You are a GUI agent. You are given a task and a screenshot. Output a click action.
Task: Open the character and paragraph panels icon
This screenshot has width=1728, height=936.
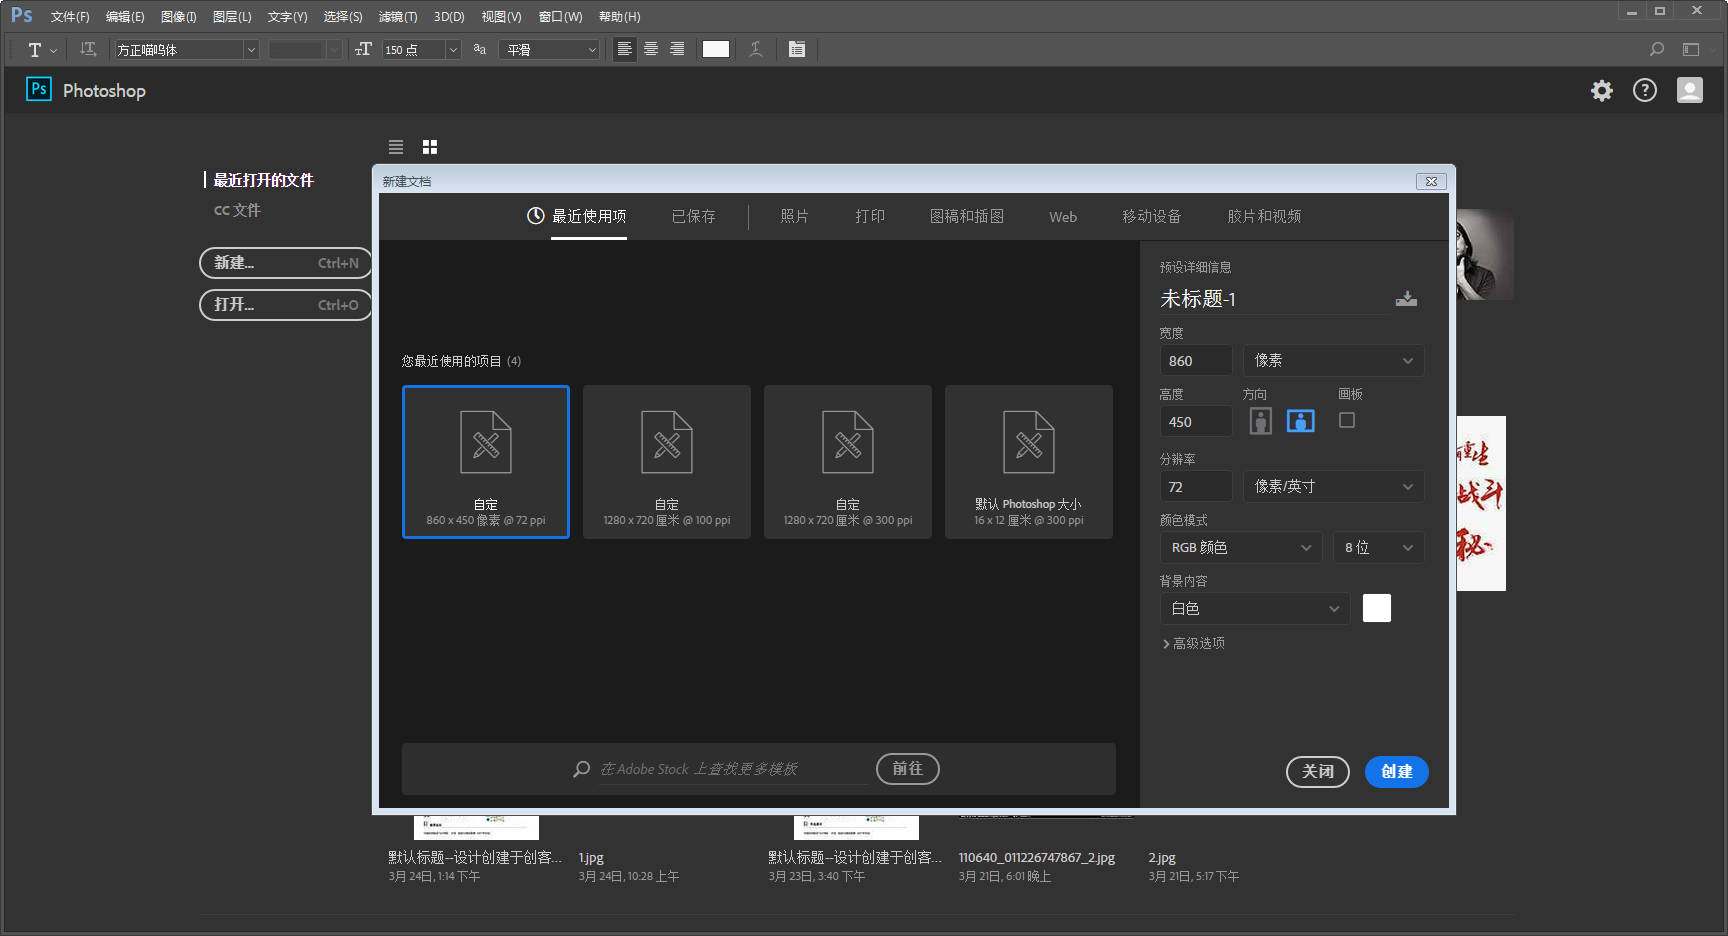point(797,49)
